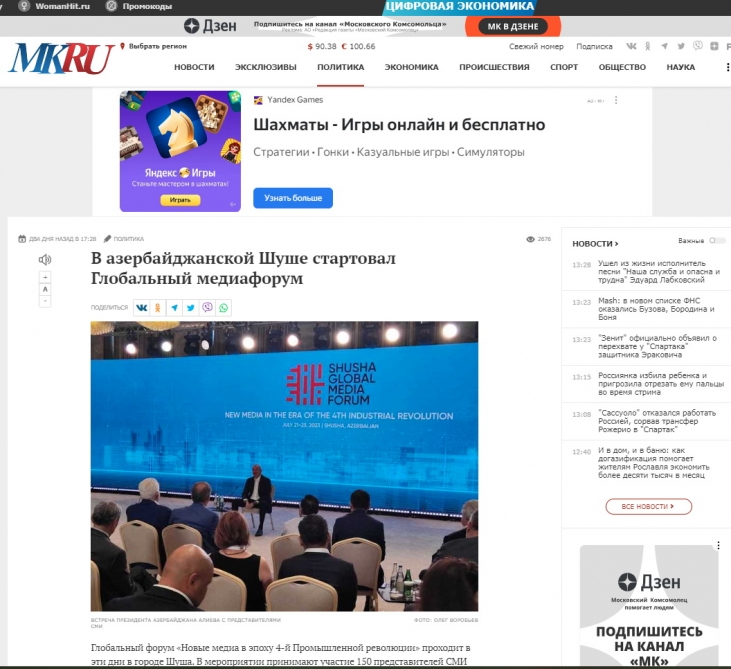Share article on VK
The image size is (731, 669).
point(142,308)
